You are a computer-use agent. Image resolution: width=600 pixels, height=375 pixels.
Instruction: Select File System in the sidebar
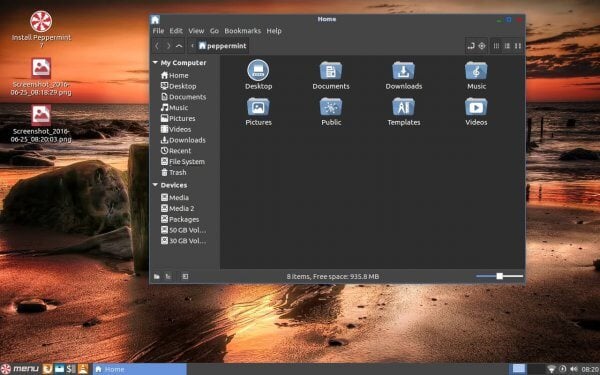coord(184,161)
